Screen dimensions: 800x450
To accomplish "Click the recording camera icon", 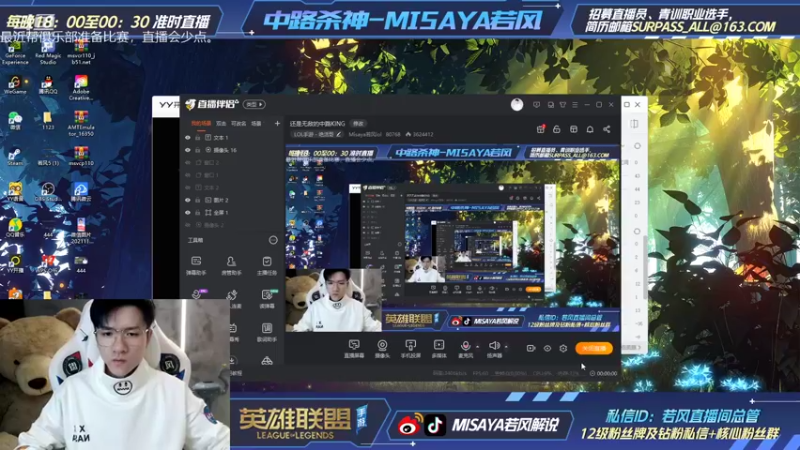I will [x=531, y=348].
